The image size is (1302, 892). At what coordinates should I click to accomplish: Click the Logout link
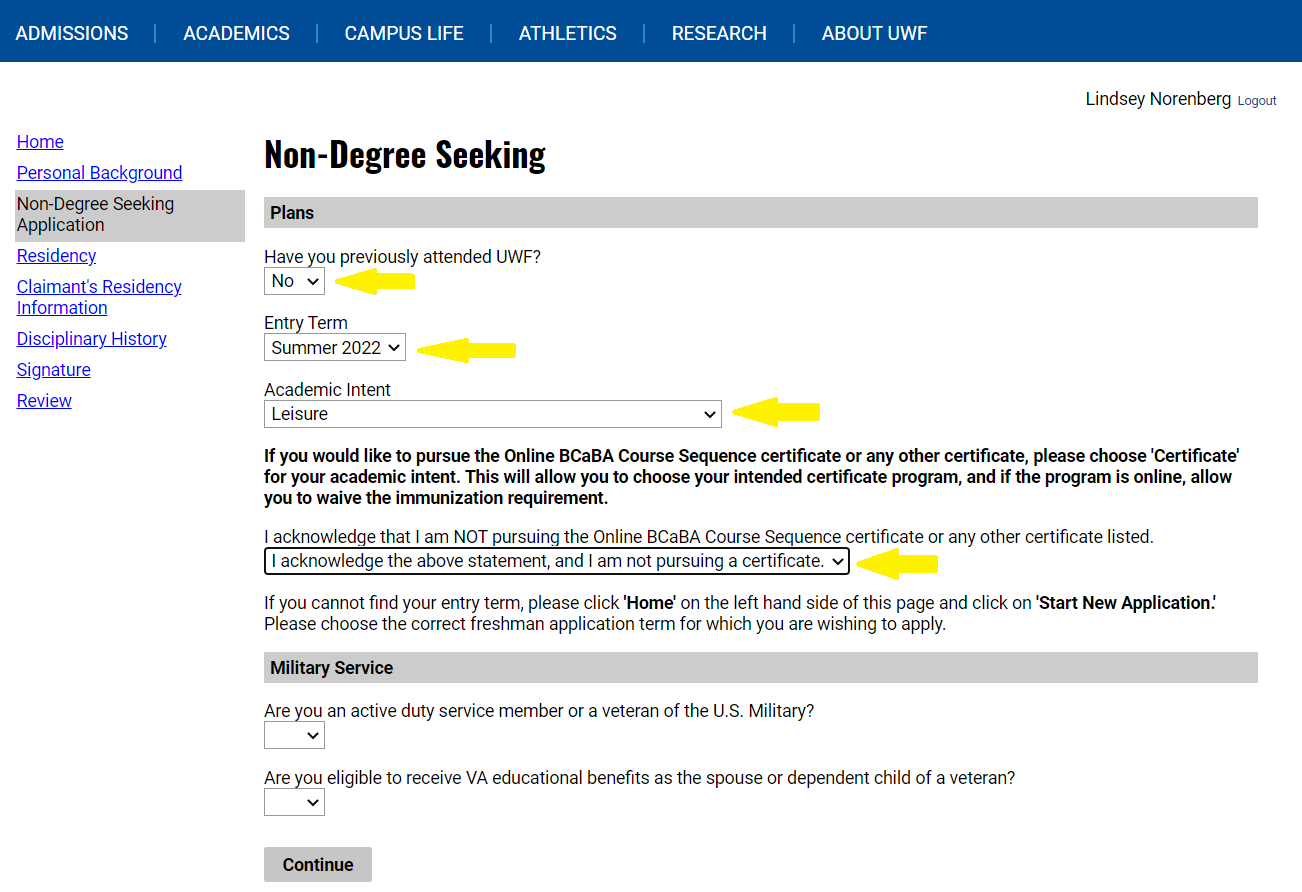[1257, 101]
